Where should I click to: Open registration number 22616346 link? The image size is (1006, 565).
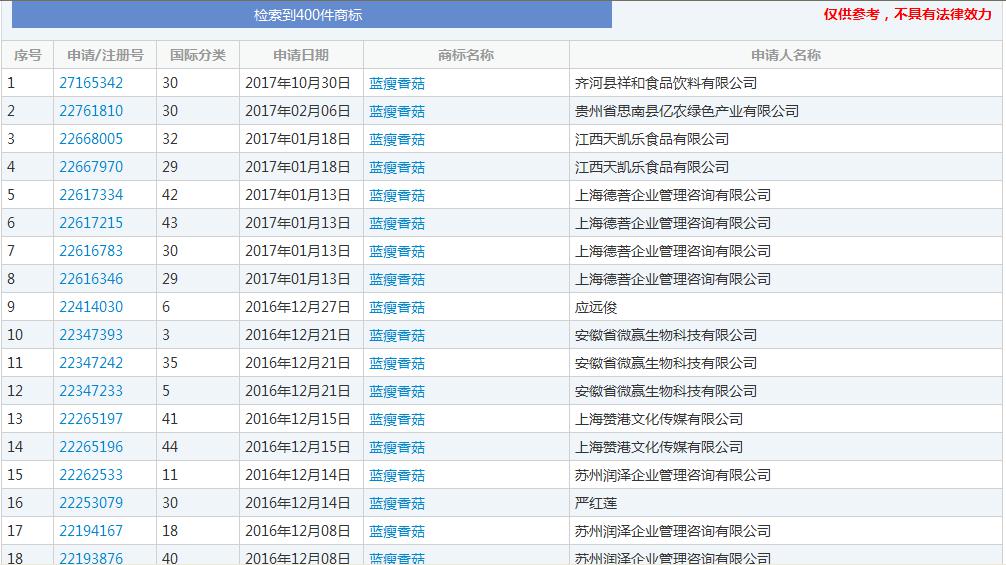pos(91,279)
